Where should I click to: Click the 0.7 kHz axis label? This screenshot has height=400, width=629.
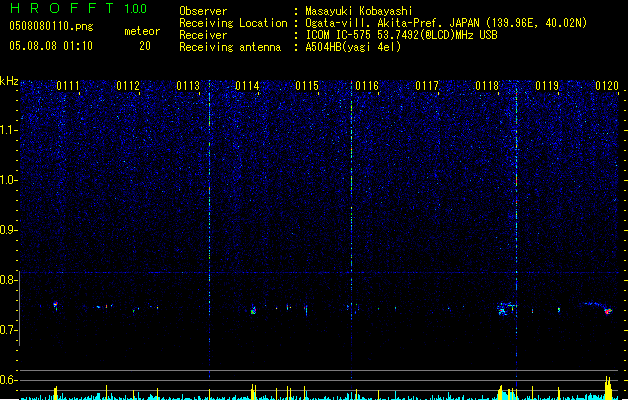(x=8, y=330)
